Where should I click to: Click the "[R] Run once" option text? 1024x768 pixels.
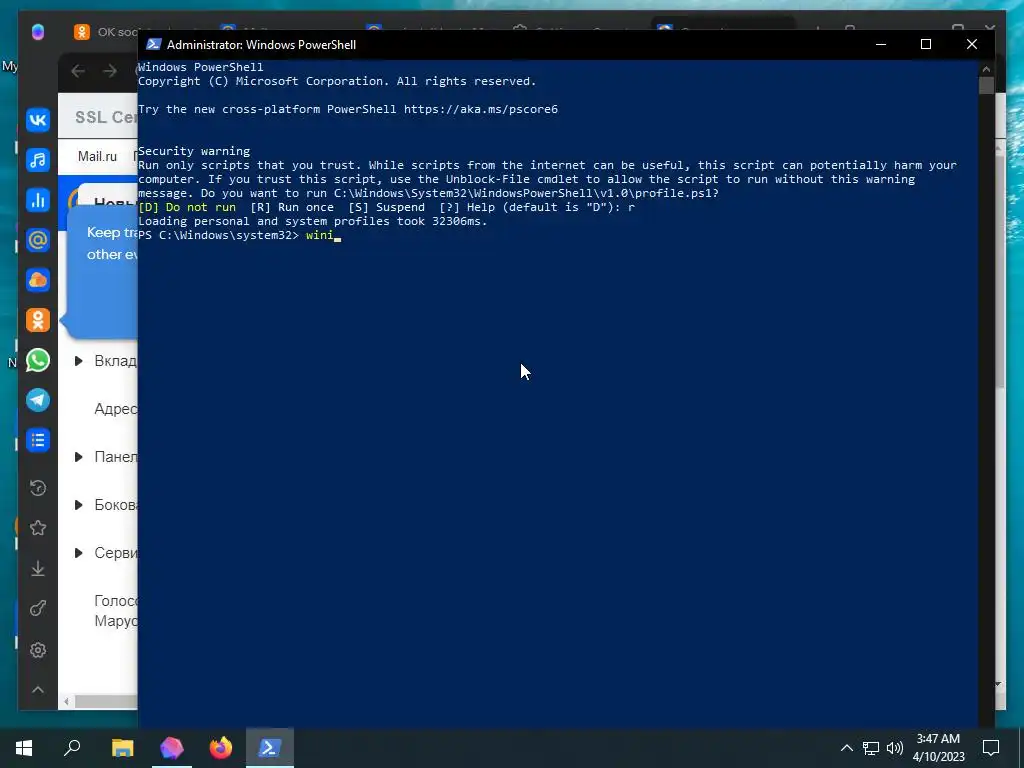292,207
